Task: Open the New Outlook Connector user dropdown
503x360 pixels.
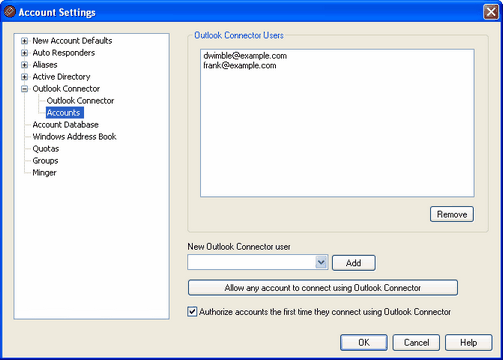Action: coord(321,263)
